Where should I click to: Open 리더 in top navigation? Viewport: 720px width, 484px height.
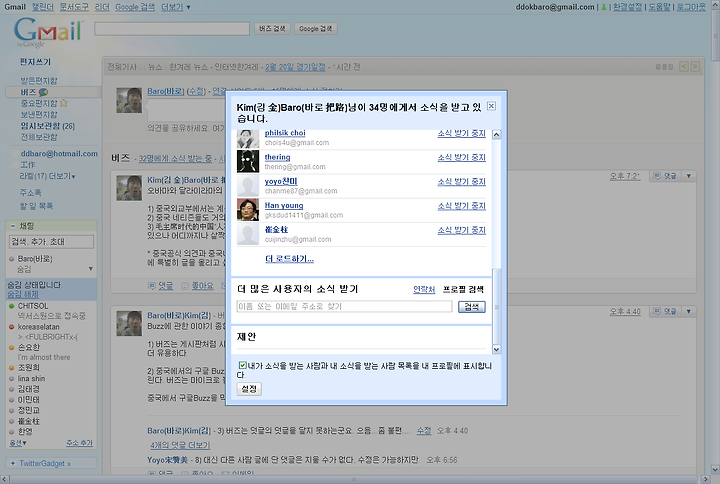[x=102, y=7]
